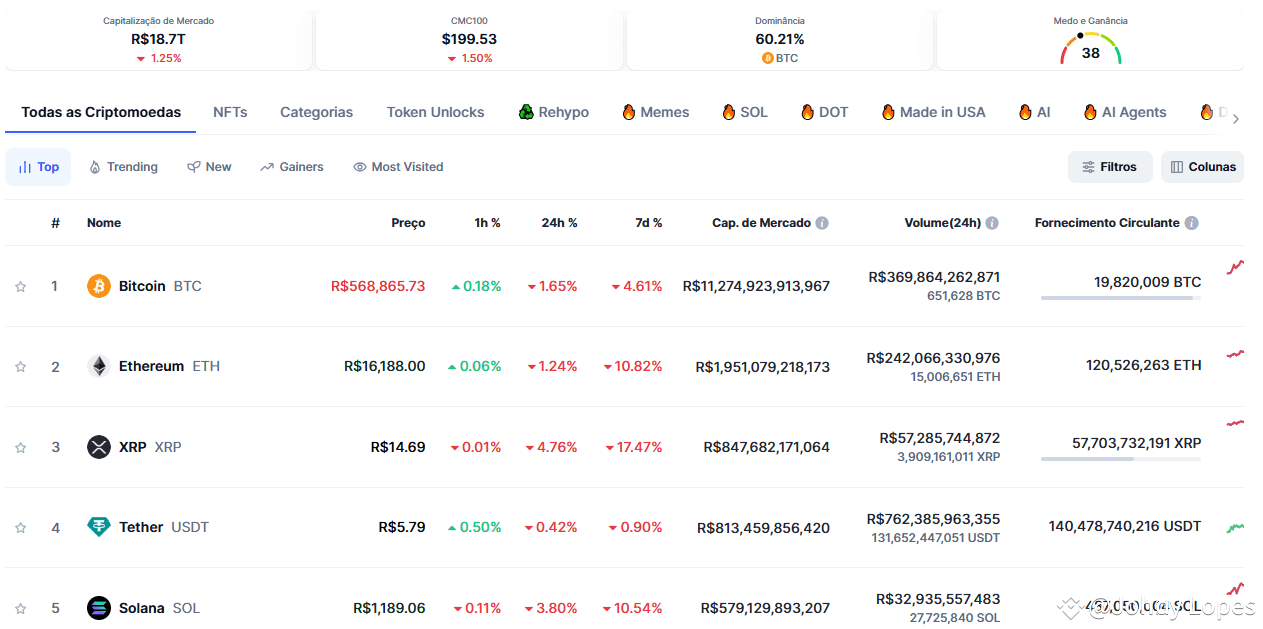
Task: Click the XRP circulating supply bar
Action: coord(1121,459)
